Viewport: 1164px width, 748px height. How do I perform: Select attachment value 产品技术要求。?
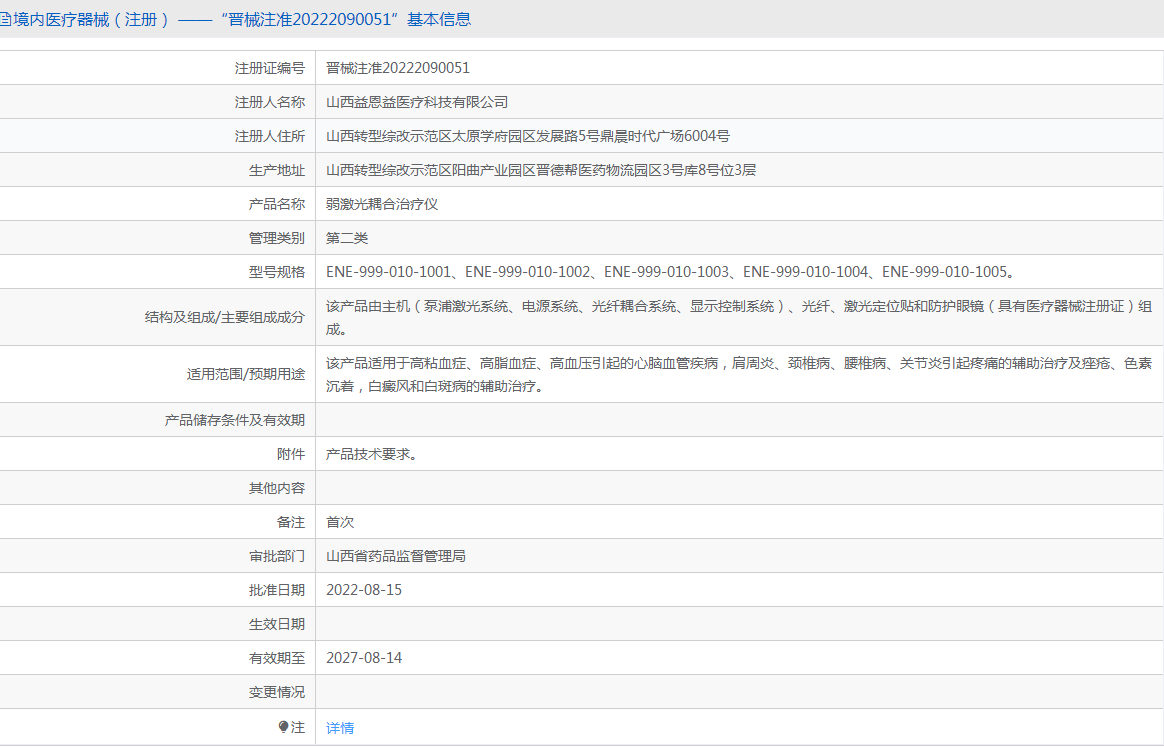(x=372, y=454)
